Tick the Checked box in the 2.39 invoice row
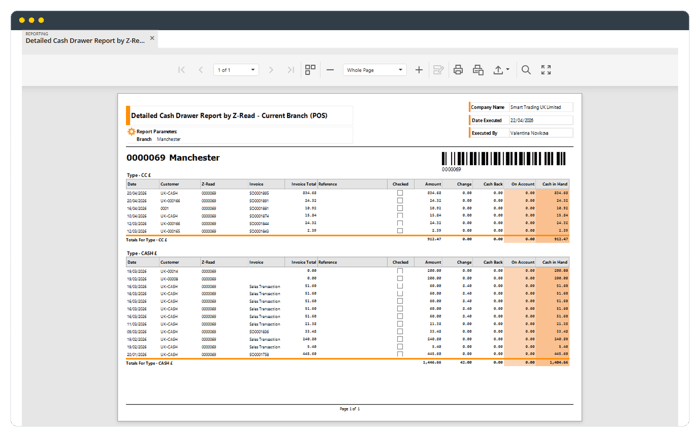The height and width of the screenshot is (437, 700). [x=400, y=231]
